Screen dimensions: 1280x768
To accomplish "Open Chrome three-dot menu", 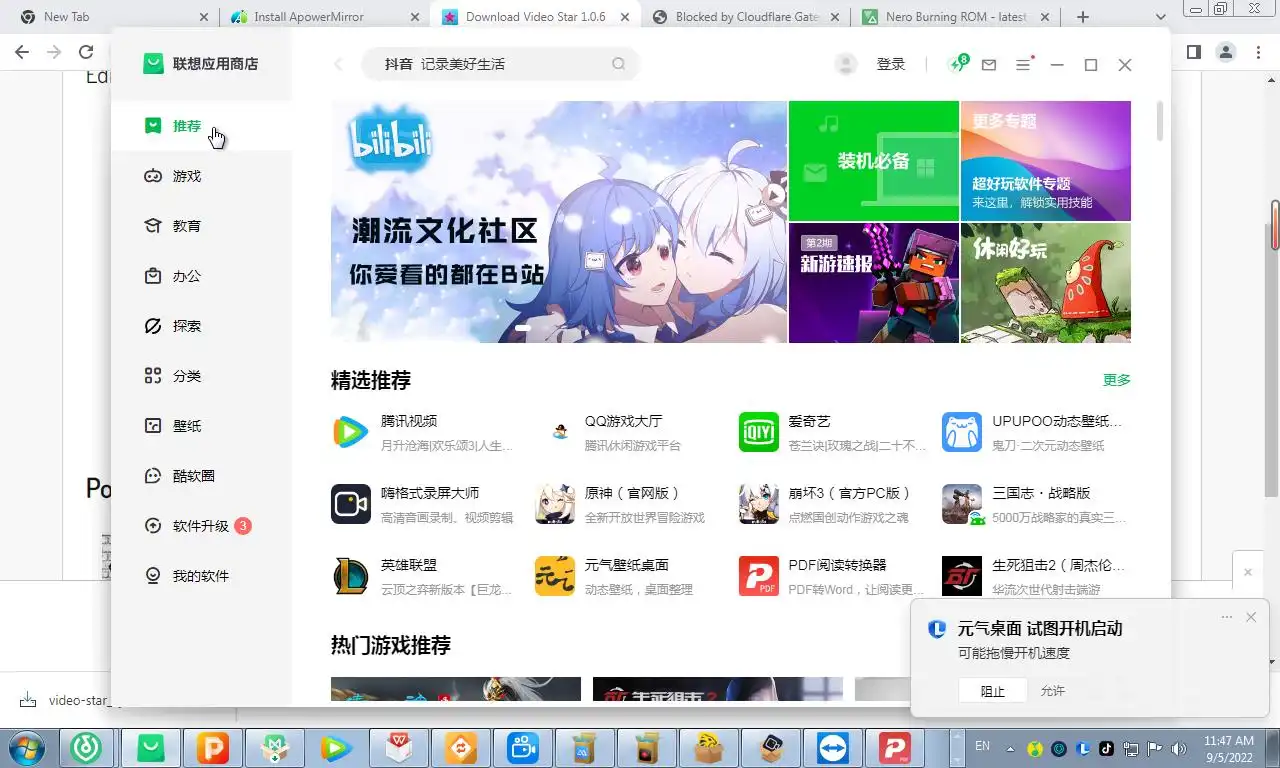I will 1258,52.
